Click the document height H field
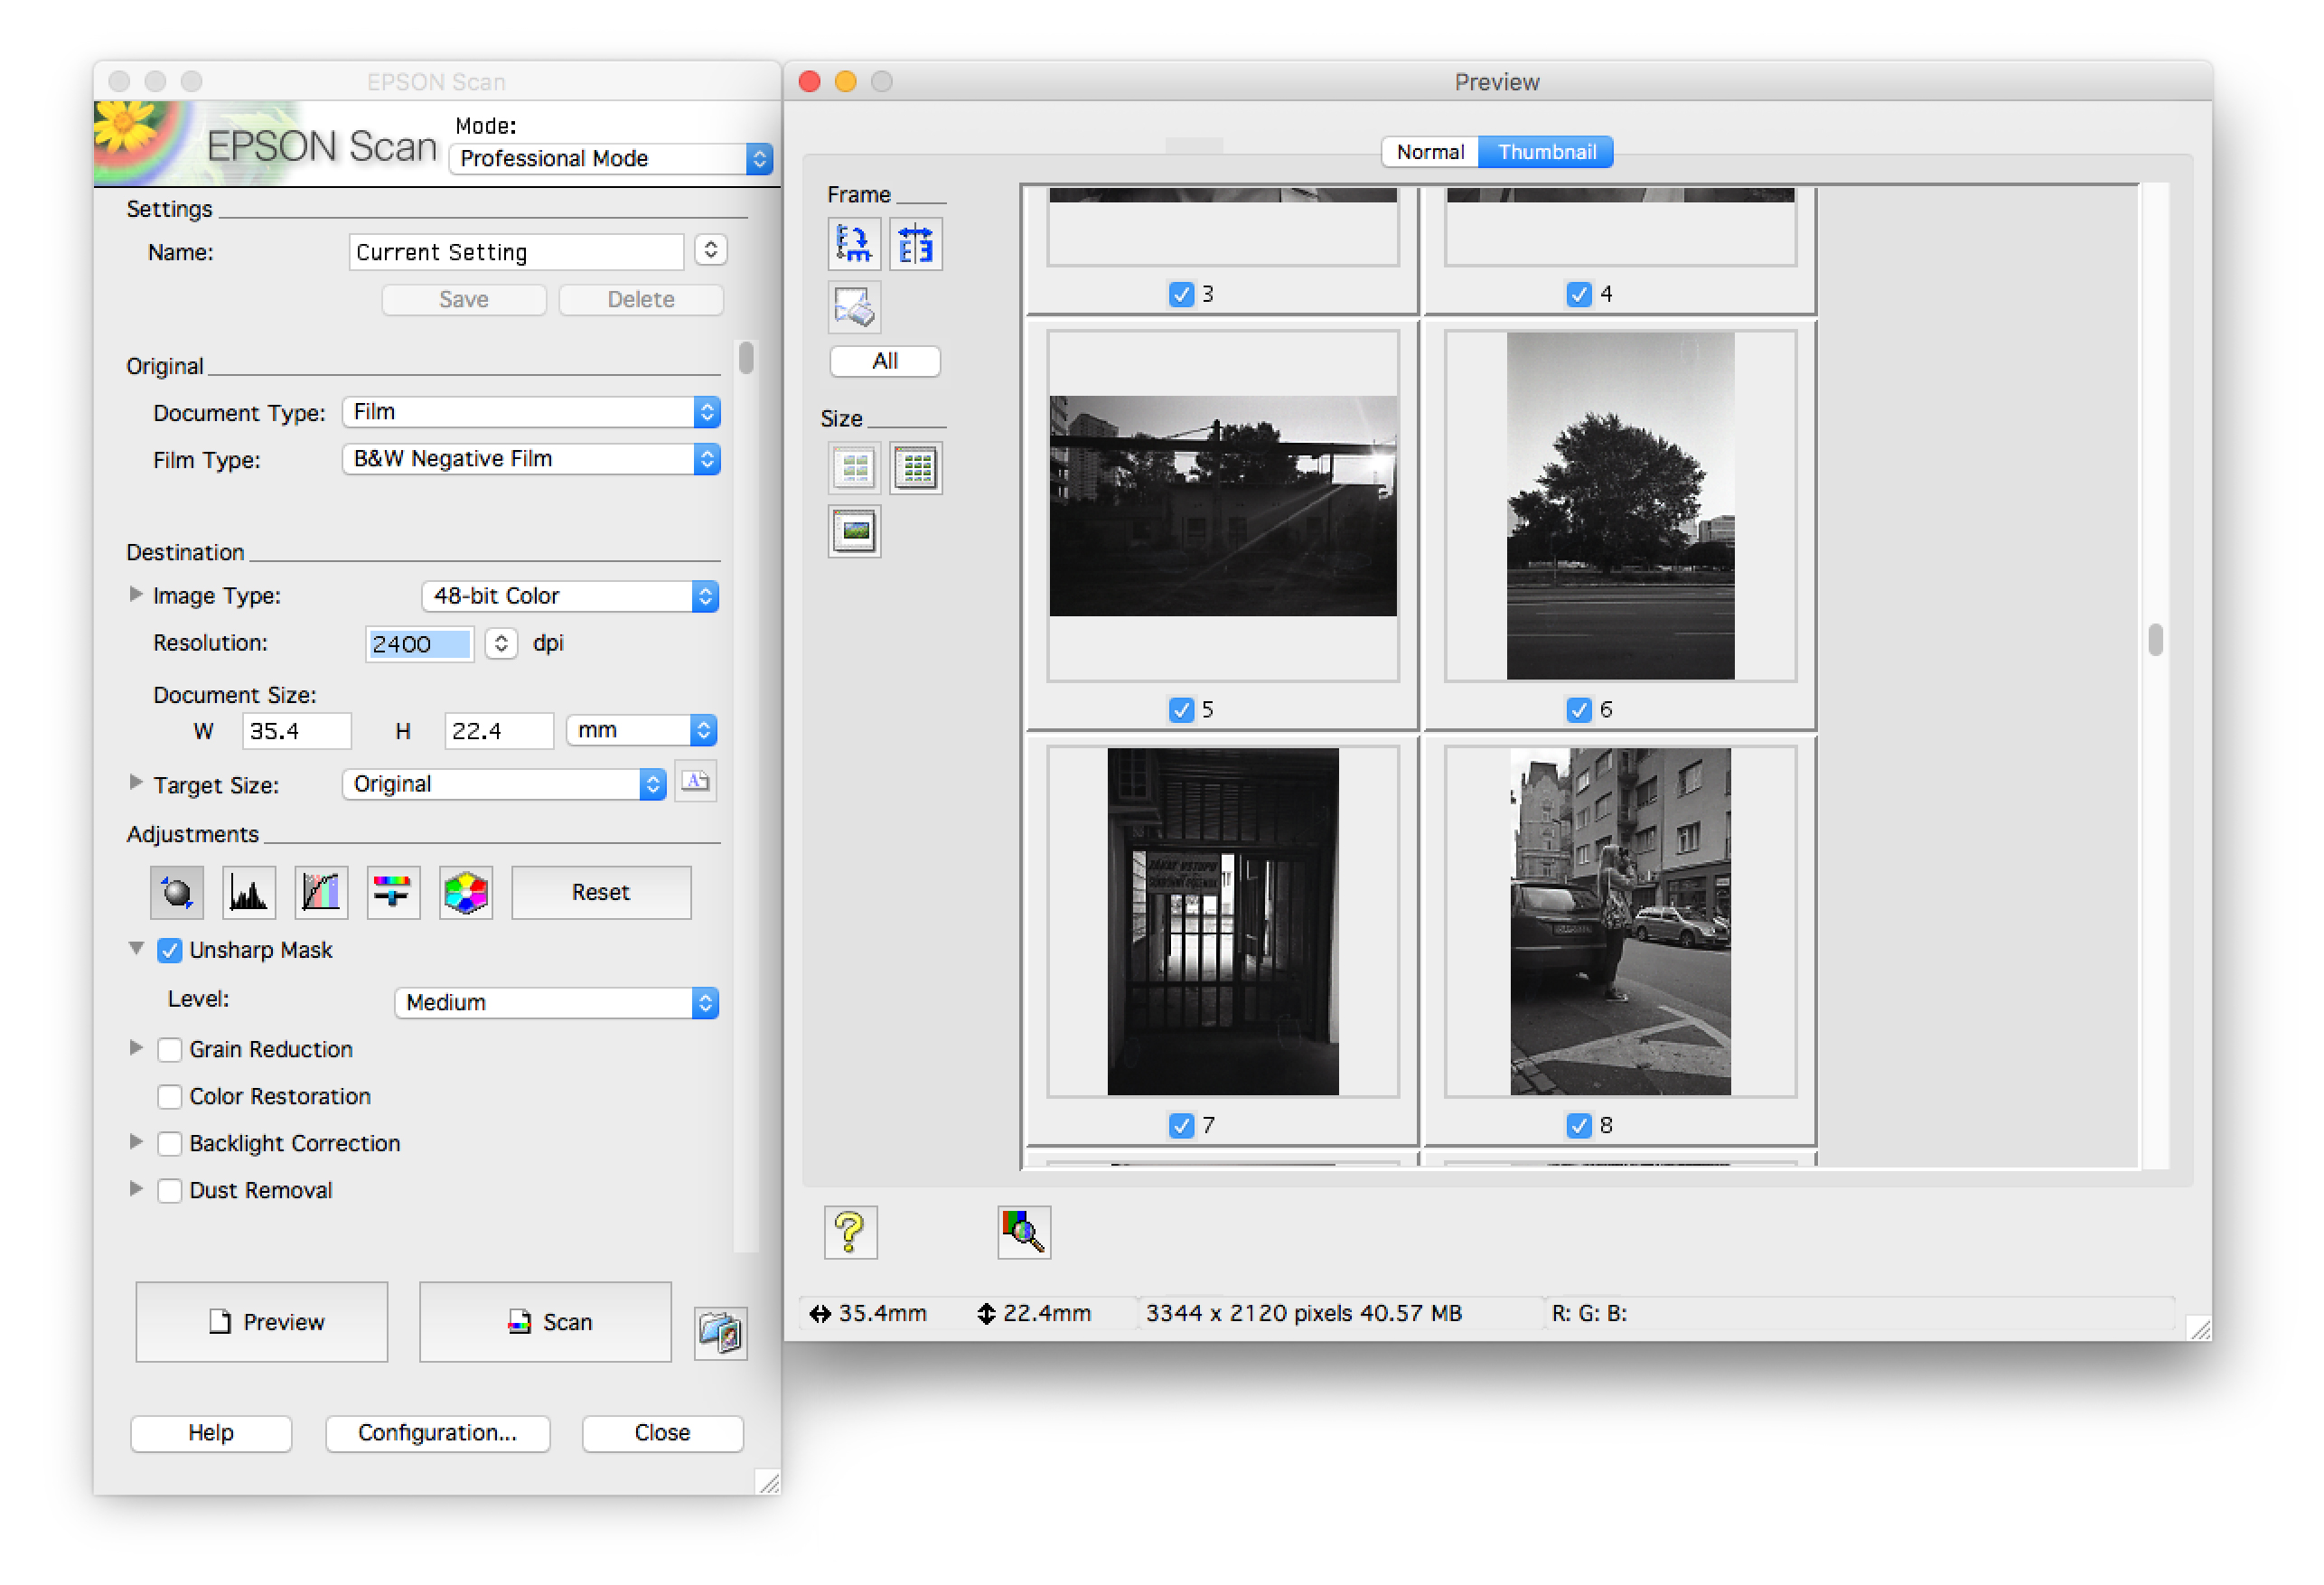 (499, 731)
